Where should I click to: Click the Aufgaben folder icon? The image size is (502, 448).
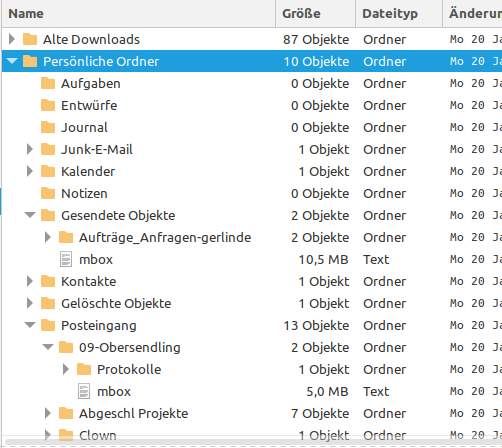coord(48,83)
